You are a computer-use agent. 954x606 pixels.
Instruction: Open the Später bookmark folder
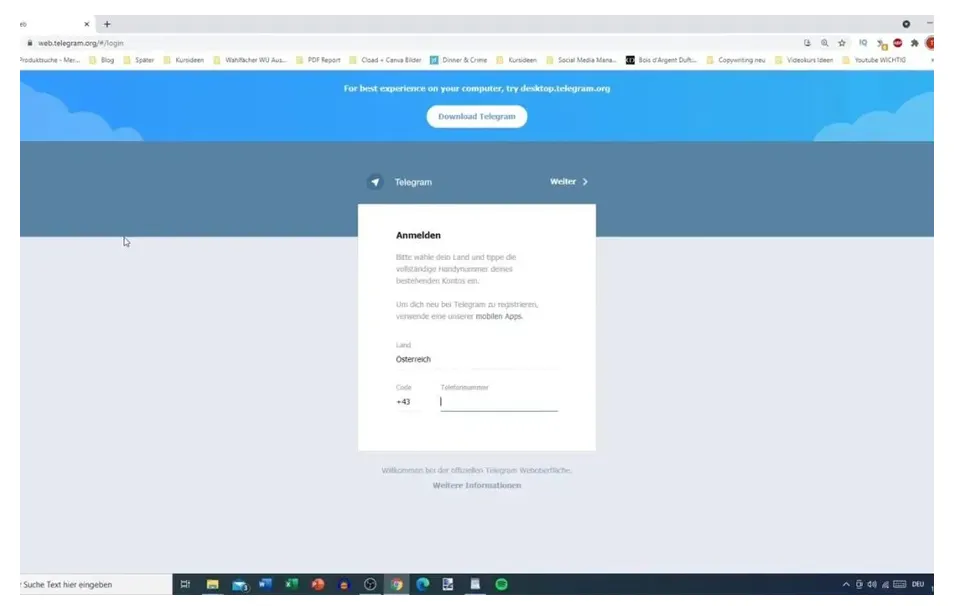pos(139,60)
